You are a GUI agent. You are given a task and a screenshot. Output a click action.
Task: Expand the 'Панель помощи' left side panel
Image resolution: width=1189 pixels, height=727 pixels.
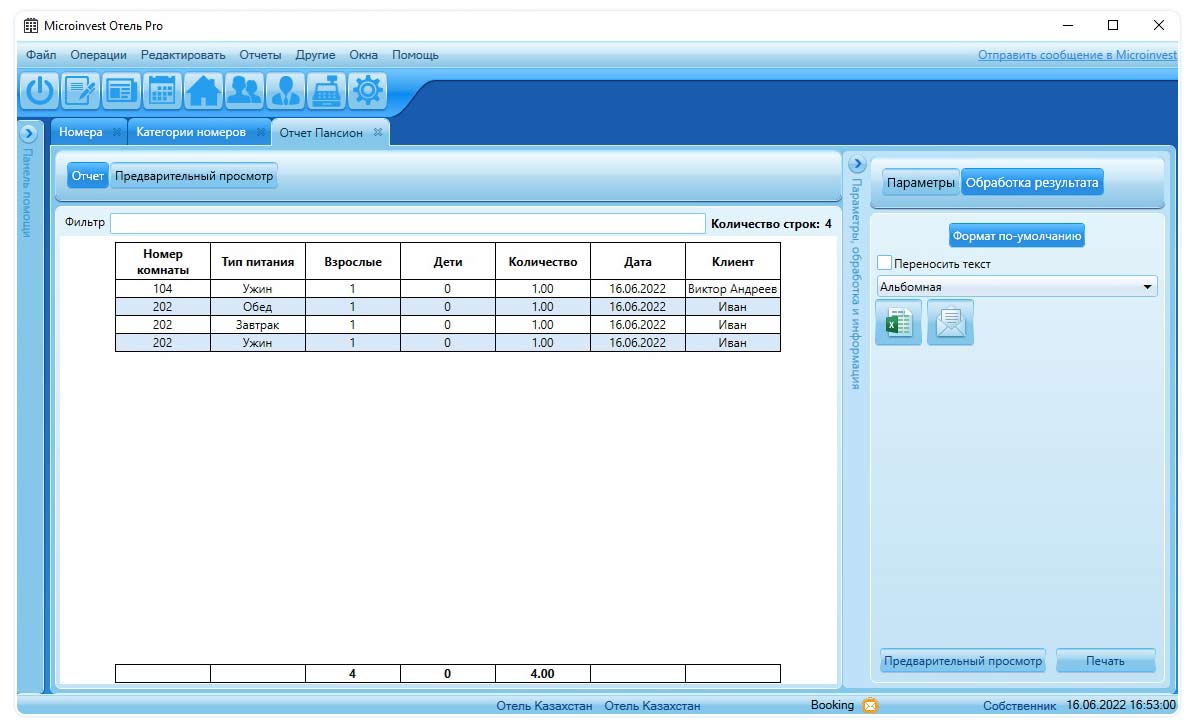click(x=29, y=133)
